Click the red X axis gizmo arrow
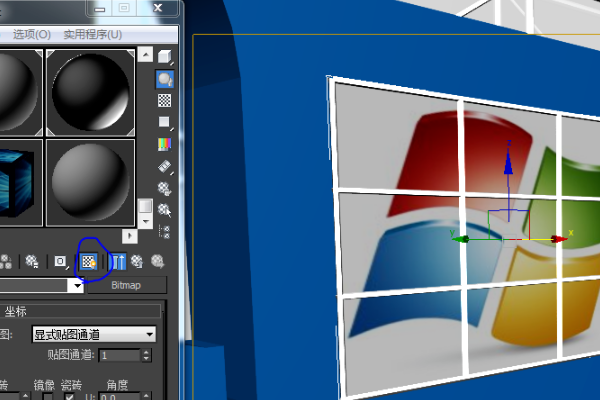Viewport: 600px width, 400px height. click(x=559, y=239)
